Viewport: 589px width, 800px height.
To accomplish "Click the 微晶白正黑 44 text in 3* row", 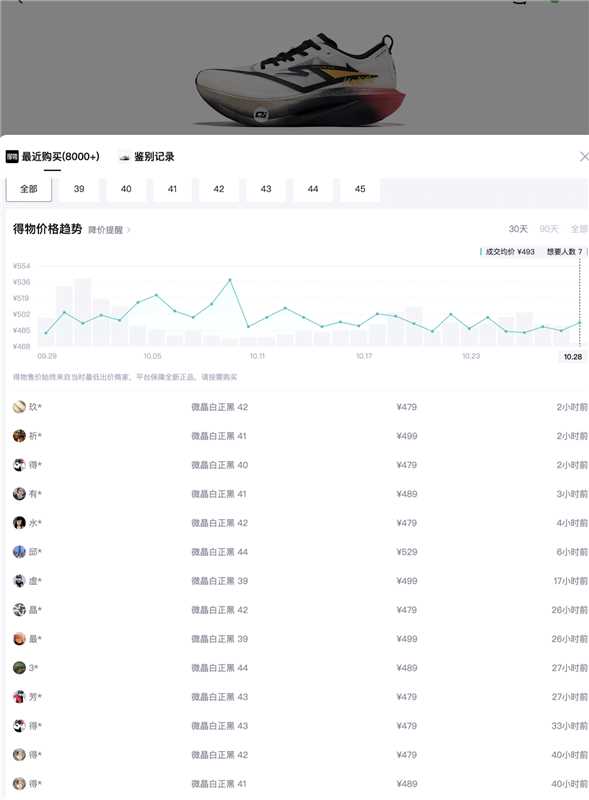I will [x=219, y=668].
